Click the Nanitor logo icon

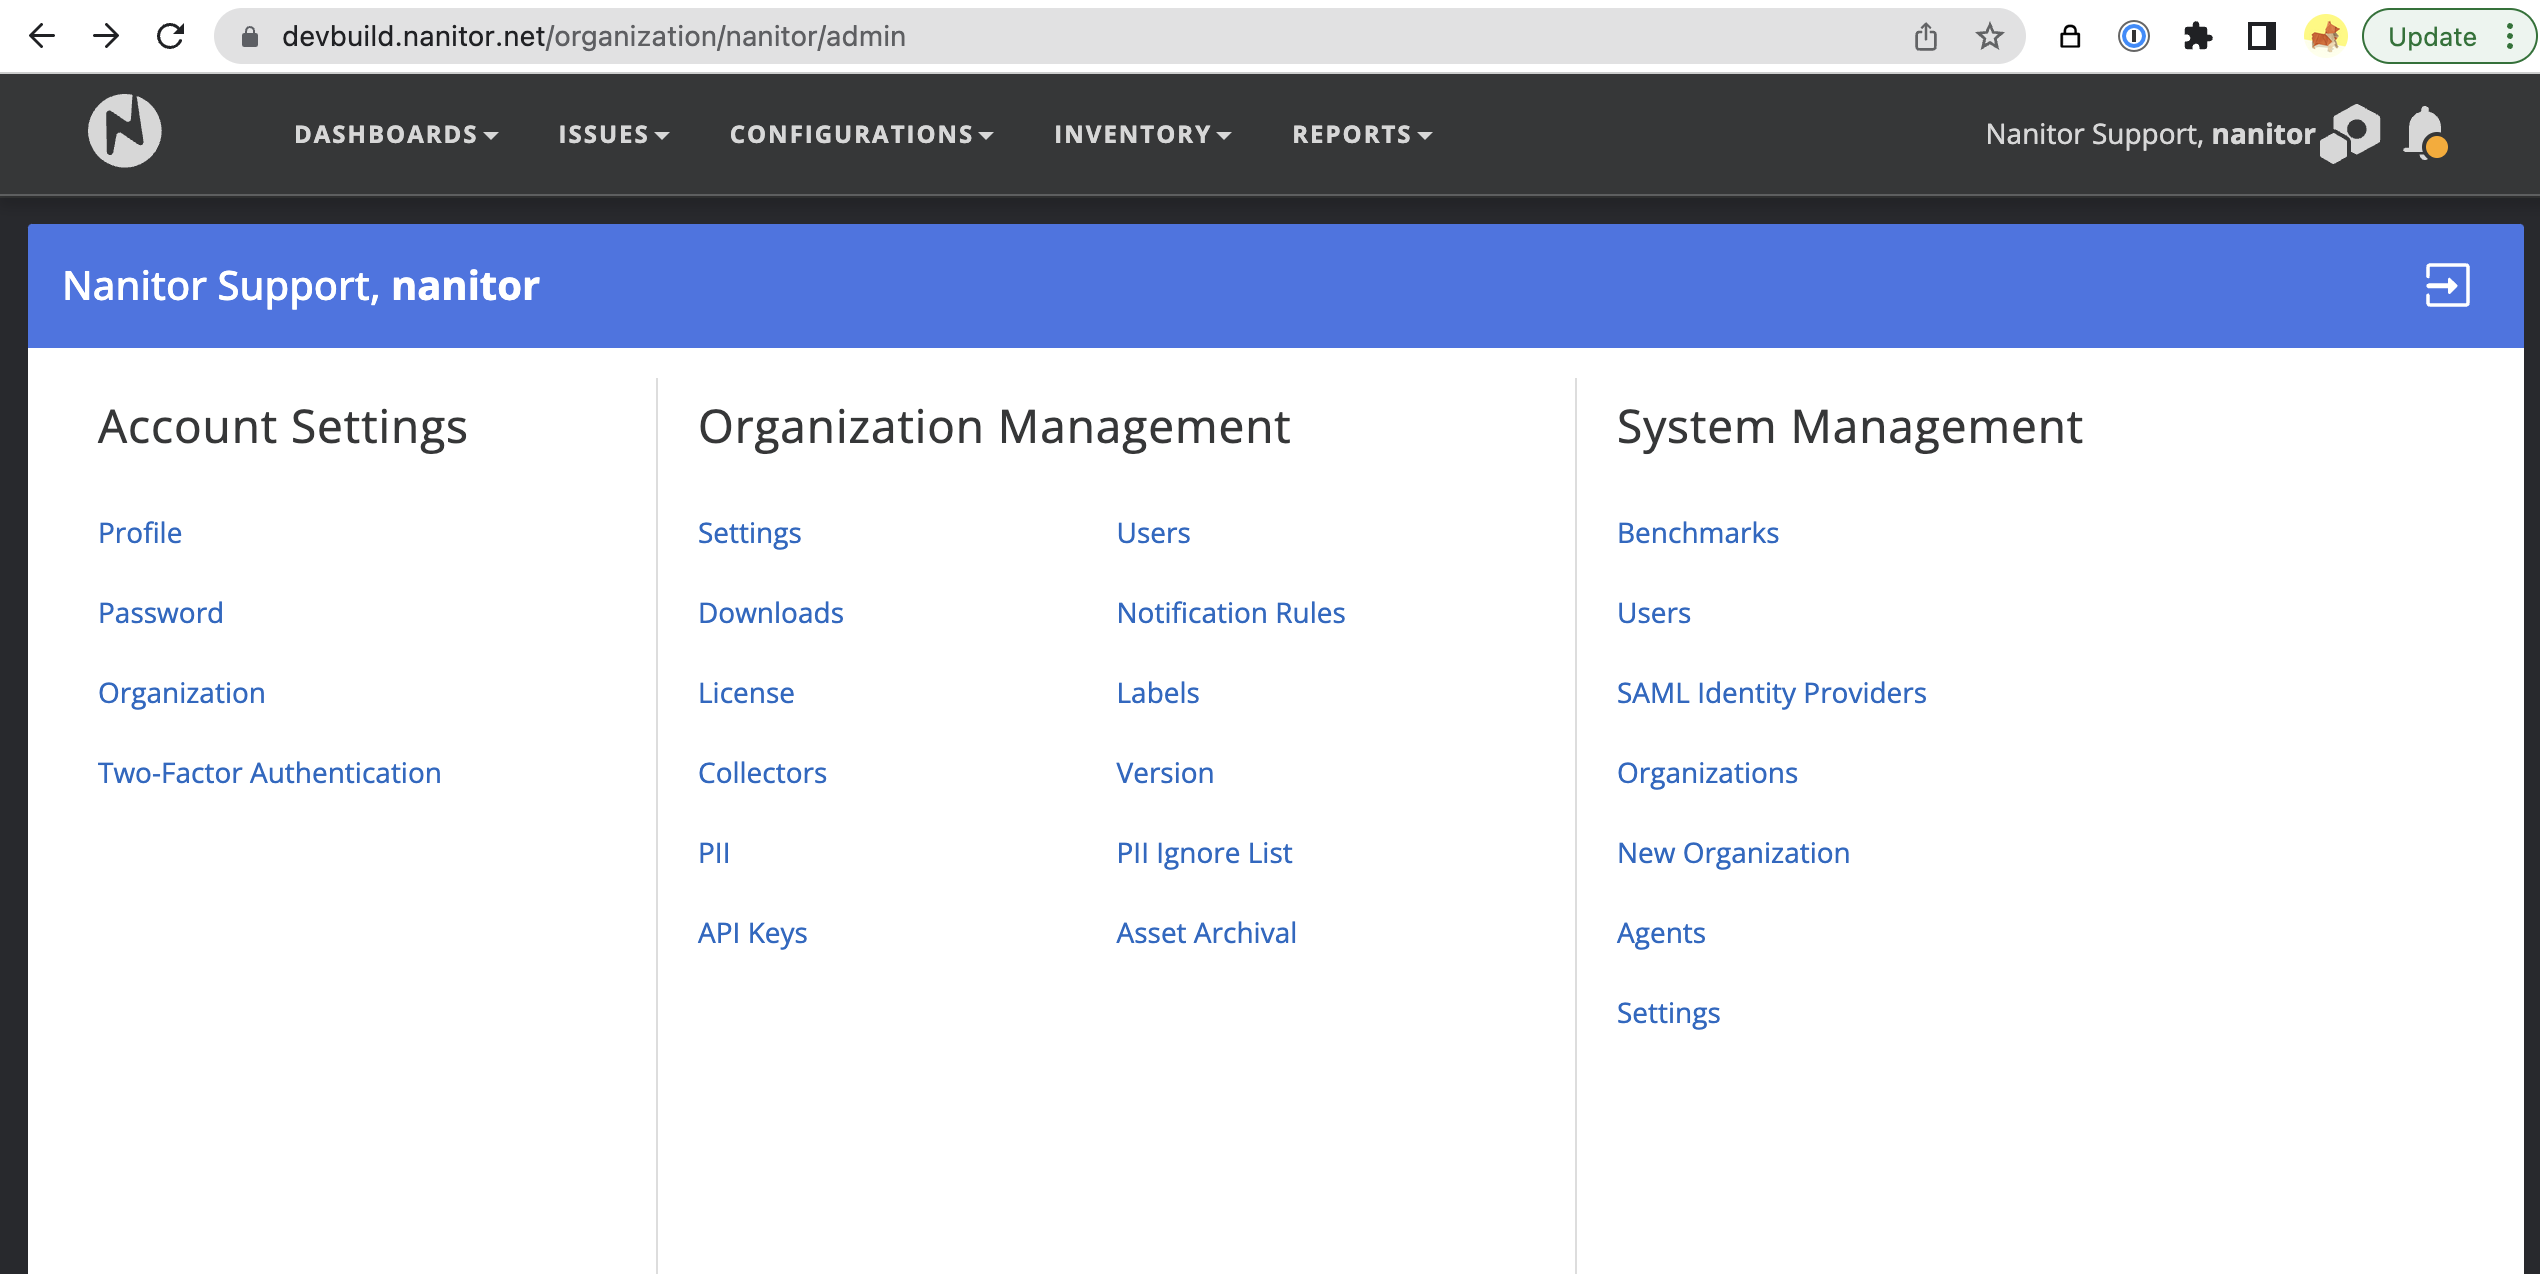point(124,132)
